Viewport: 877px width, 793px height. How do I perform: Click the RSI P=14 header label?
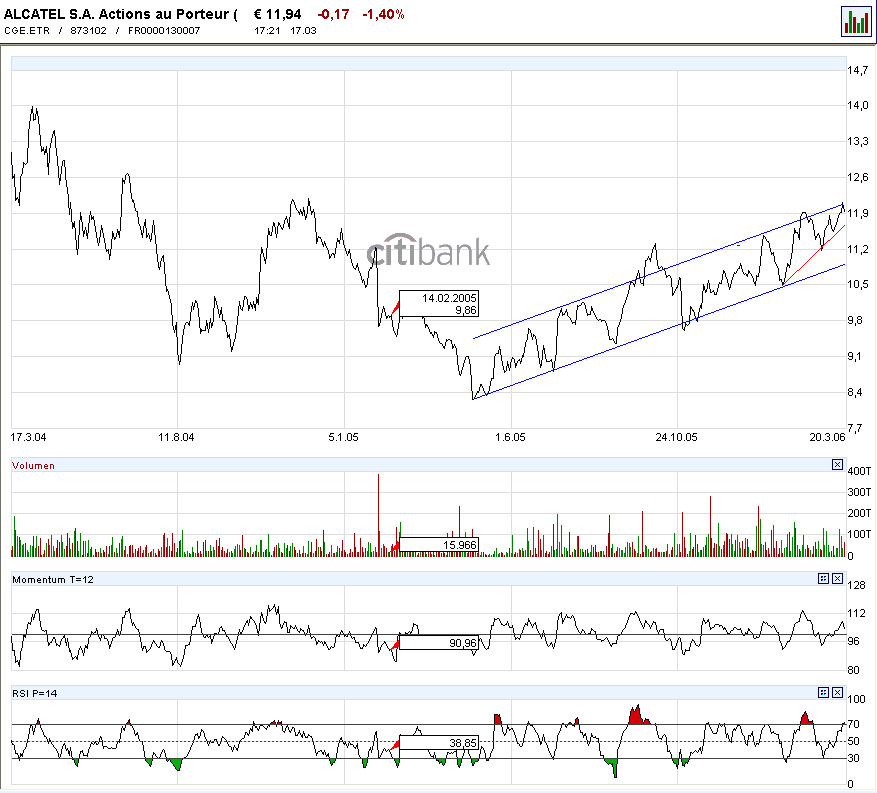click(35, 693)
